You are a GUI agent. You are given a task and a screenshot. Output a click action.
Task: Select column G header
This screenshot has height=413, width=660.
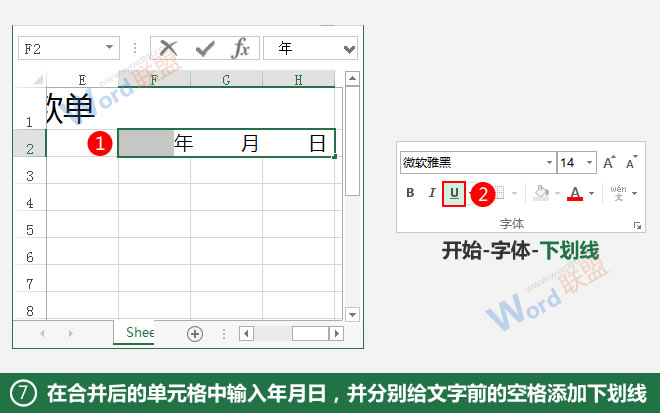pyautogui.click(x=226, y=80)
